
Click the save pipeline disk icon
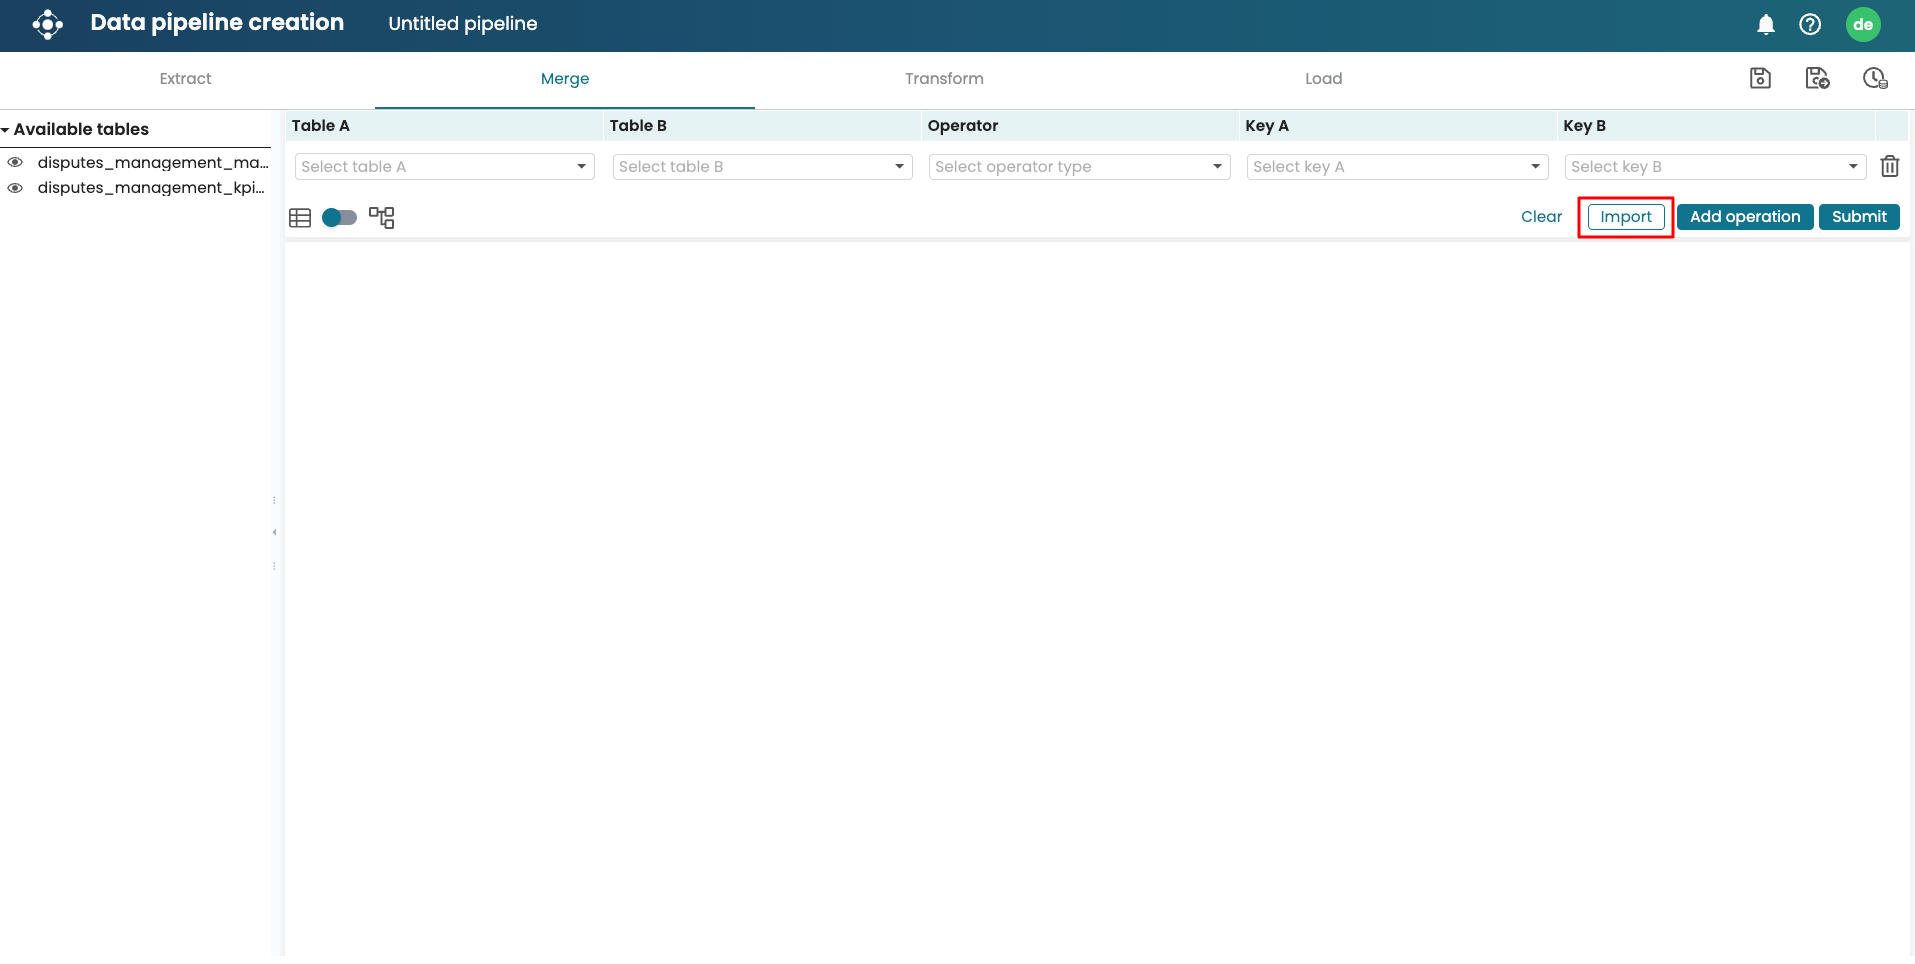1760,78
